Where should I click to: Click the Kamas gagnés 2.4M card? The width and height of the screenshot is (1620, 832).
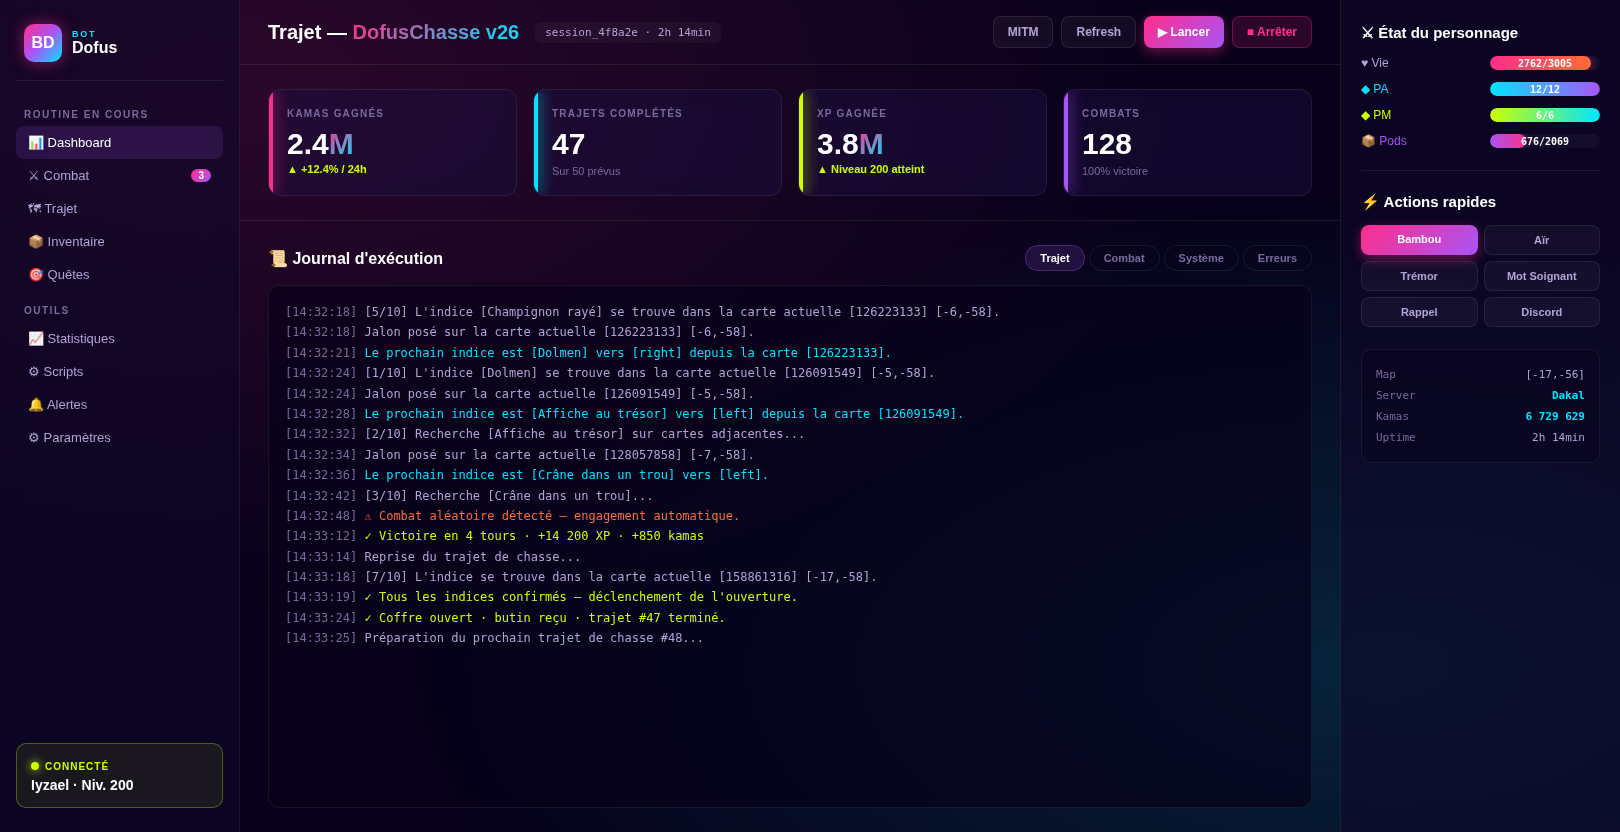point(392,142)
